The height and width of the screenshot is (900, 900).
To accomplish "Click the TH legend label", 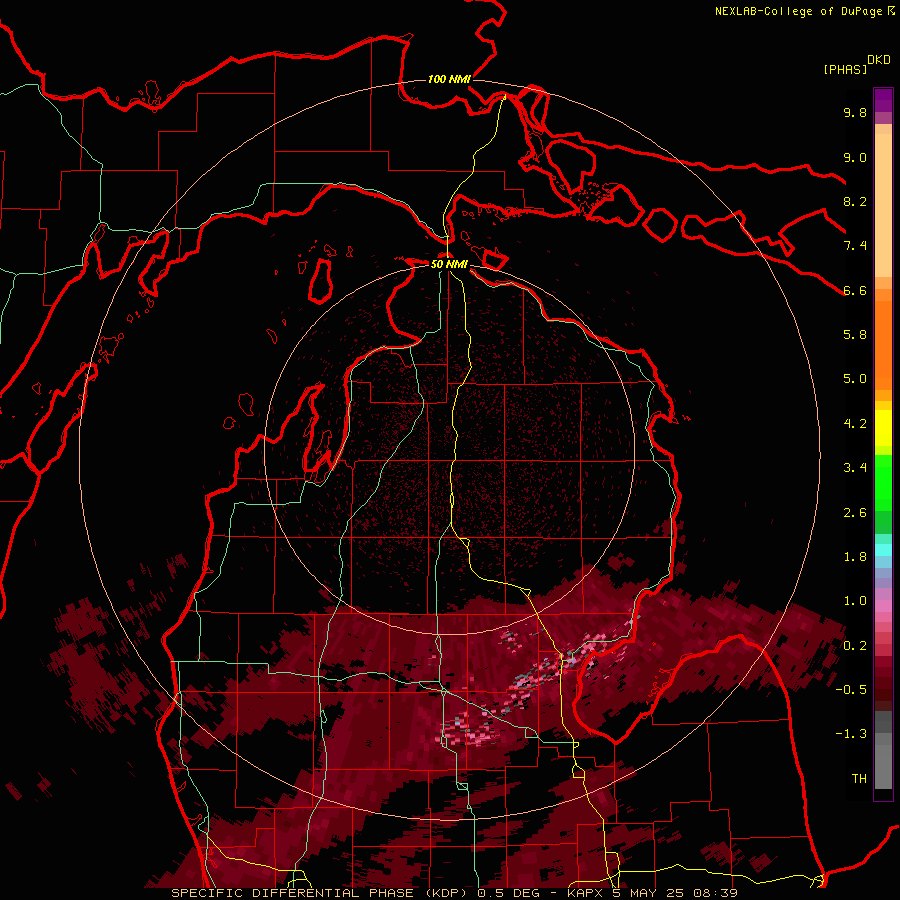I will (x=859, y=779).
